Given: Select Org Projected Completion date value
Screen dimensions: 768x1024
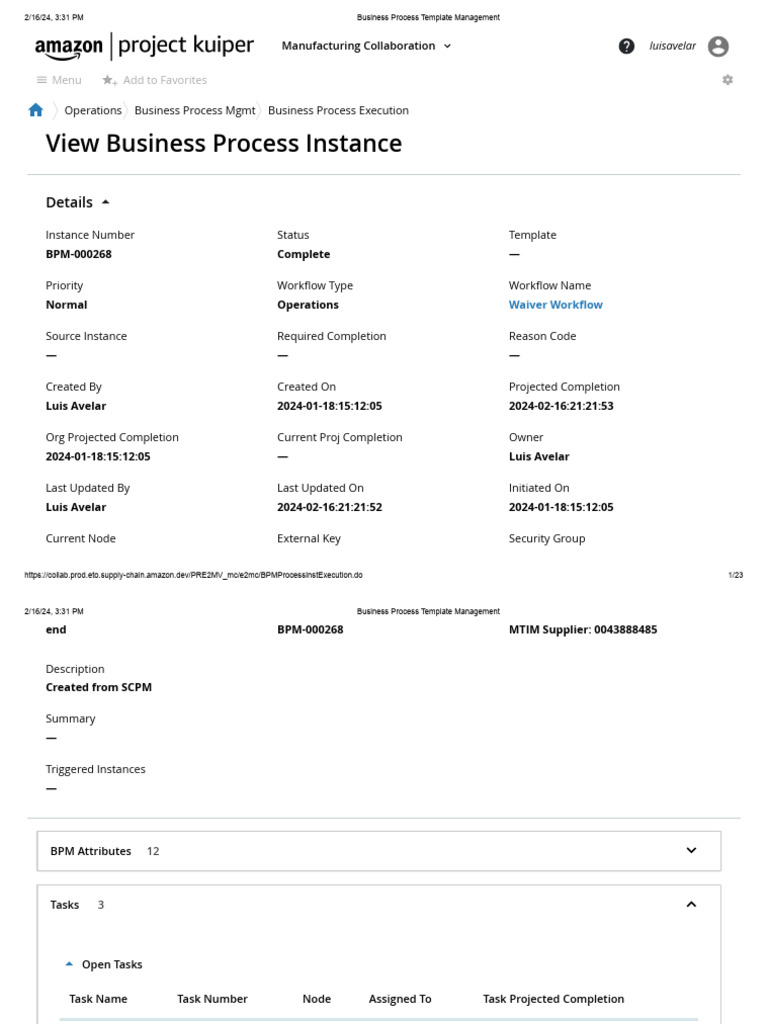Looking at the screenshot, I should (x=98, y=456).
